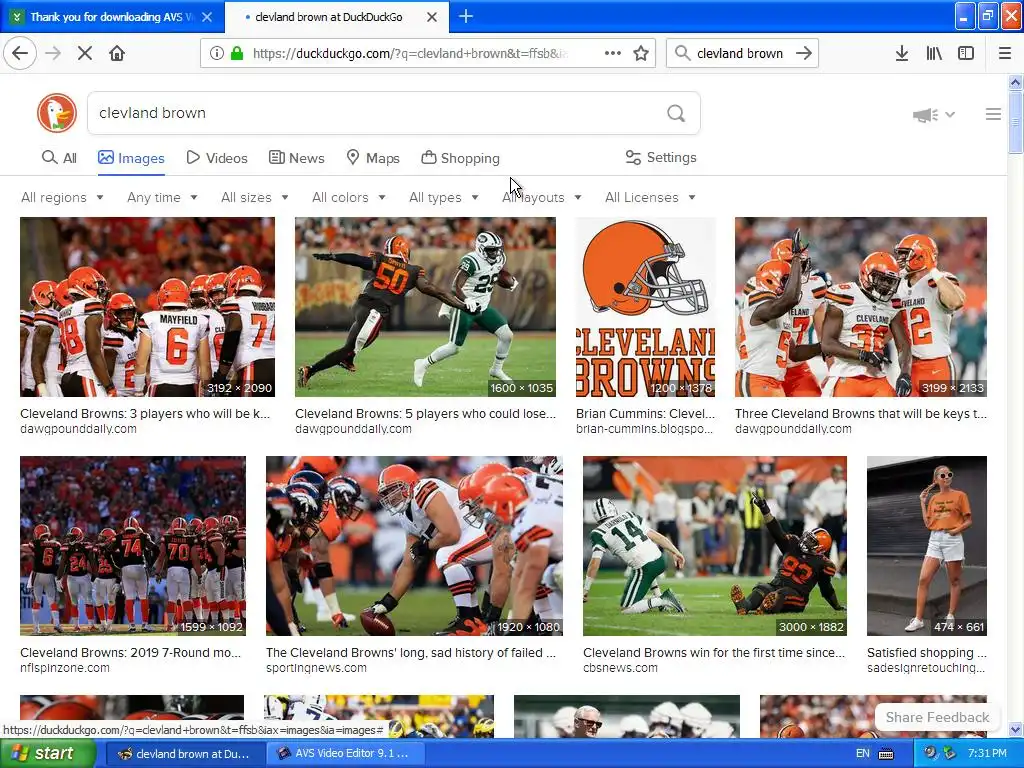1024x768 pixels.
Task: Open the search Settings menu
Action: [x=661, y=157]
